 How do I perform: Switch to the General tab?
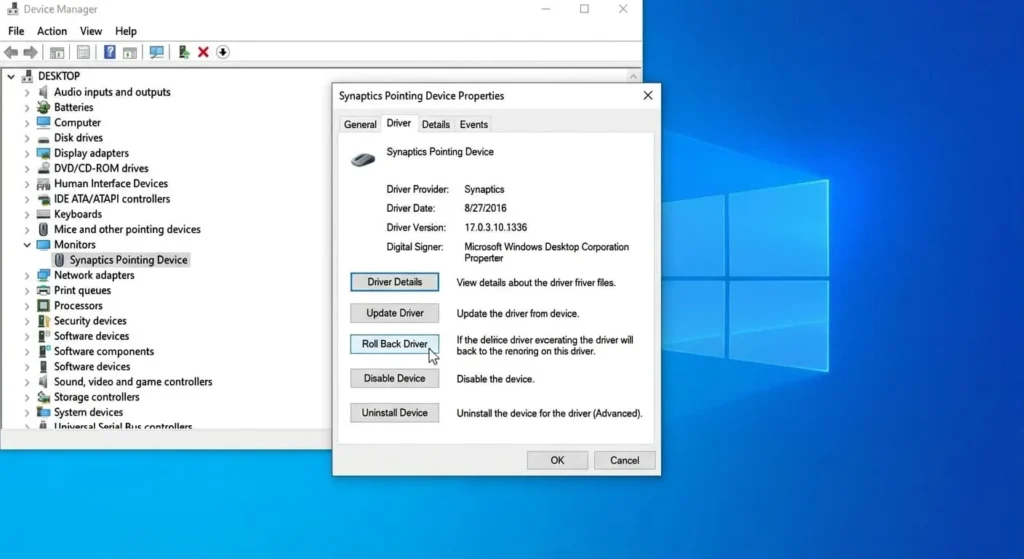[360, 124]
